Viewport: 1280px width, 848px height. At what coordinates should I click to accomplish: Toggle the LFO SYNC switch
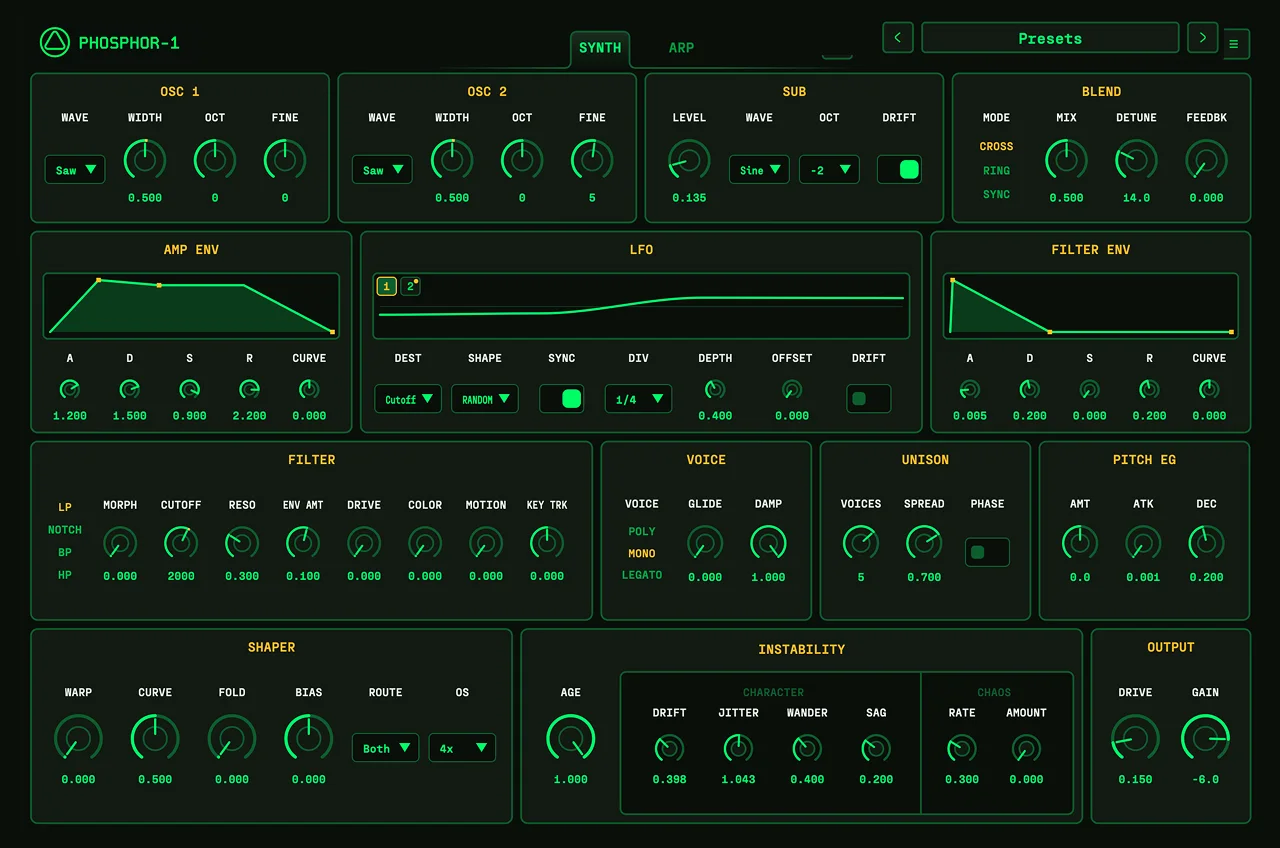562,399
